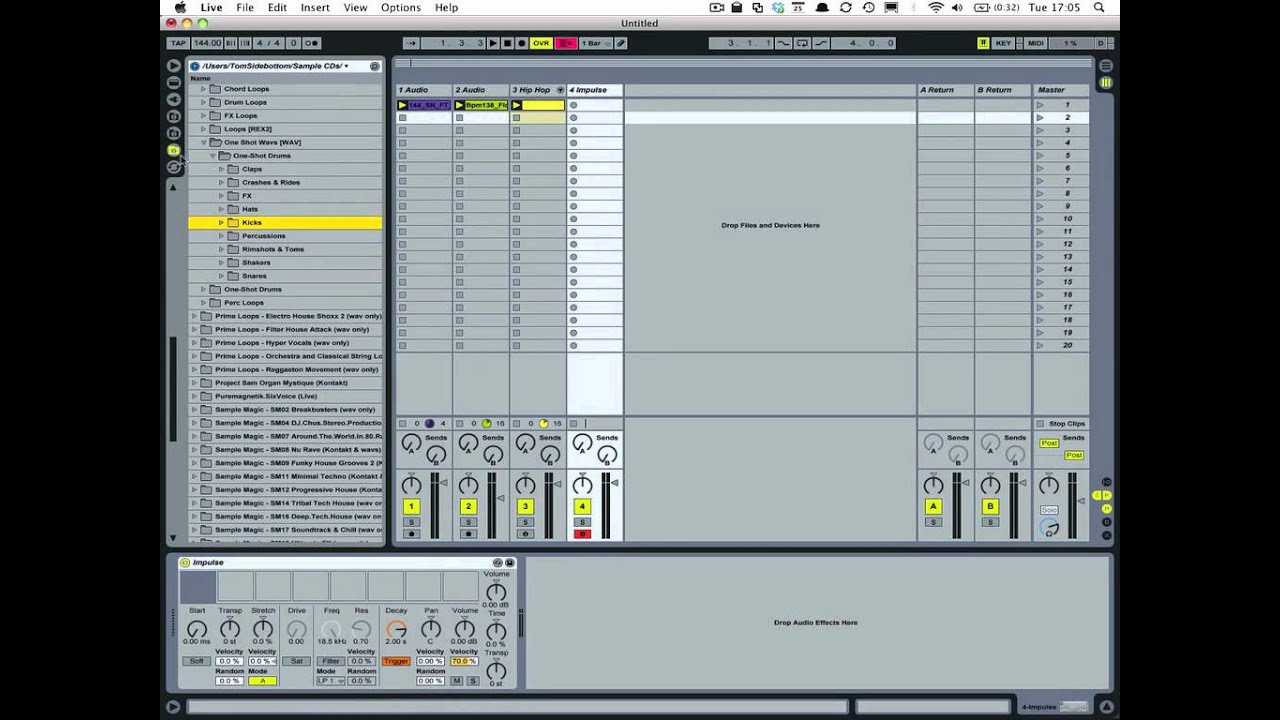
Task: Open the Live Device Browser icon
Action: tap(174, 82)
